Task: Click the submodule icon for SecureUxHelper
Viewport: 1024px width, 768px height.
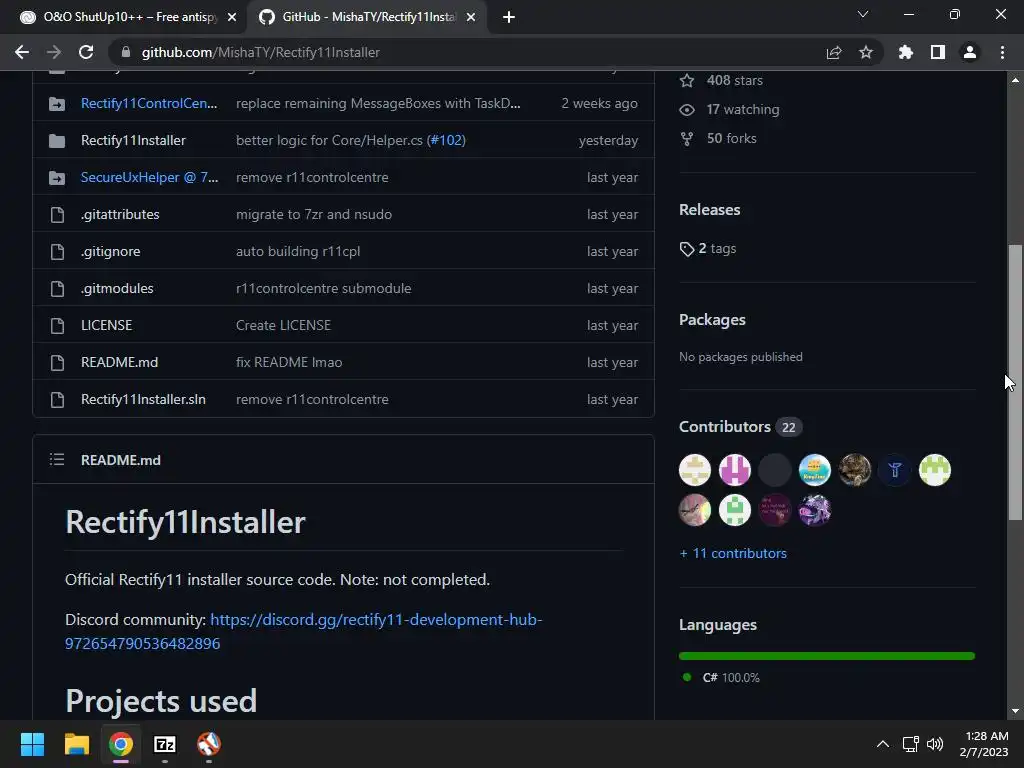Action: point(57,178)
